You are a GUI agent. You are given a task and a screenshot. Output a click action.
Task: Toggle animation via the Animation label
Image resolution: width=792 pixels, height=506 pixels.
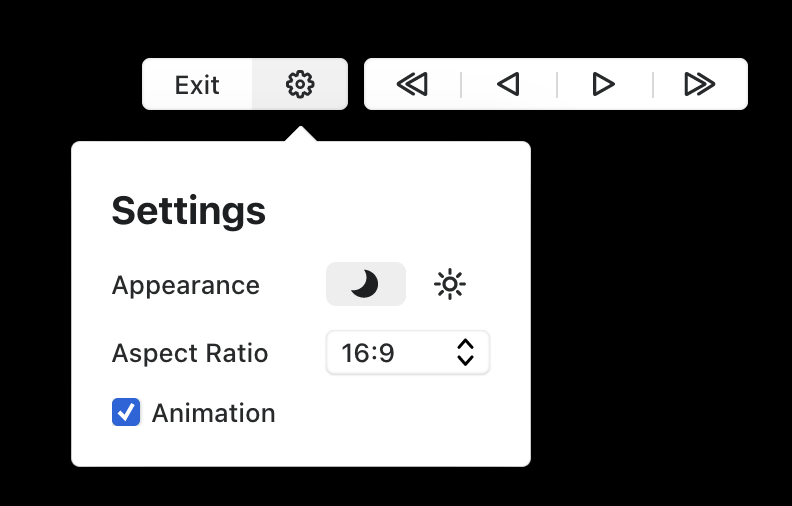click(214, 413)
